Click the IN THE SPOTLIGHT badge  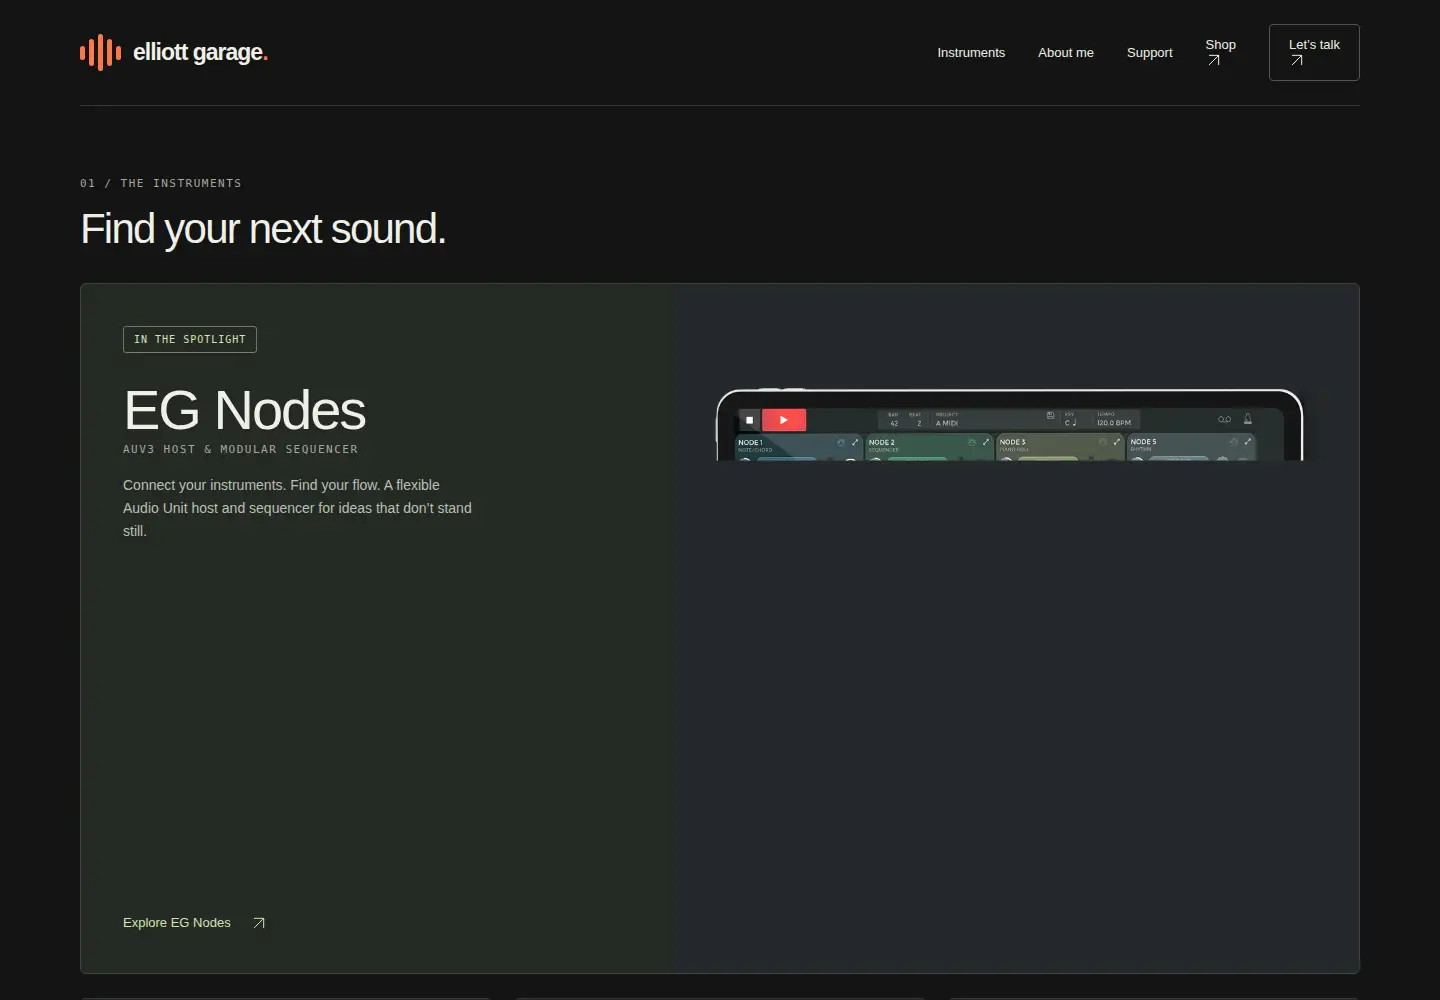pyautogui.click(x=190, y=340)
